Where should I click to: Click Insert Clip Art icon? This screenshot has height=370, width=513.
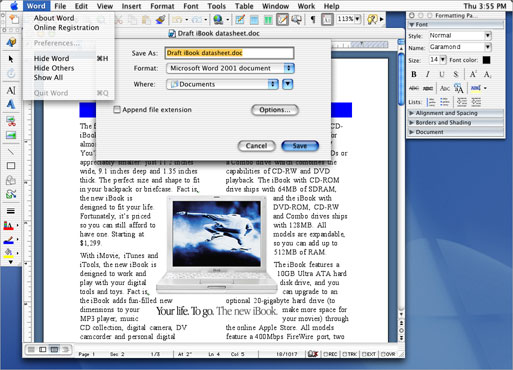click(11, 121)
